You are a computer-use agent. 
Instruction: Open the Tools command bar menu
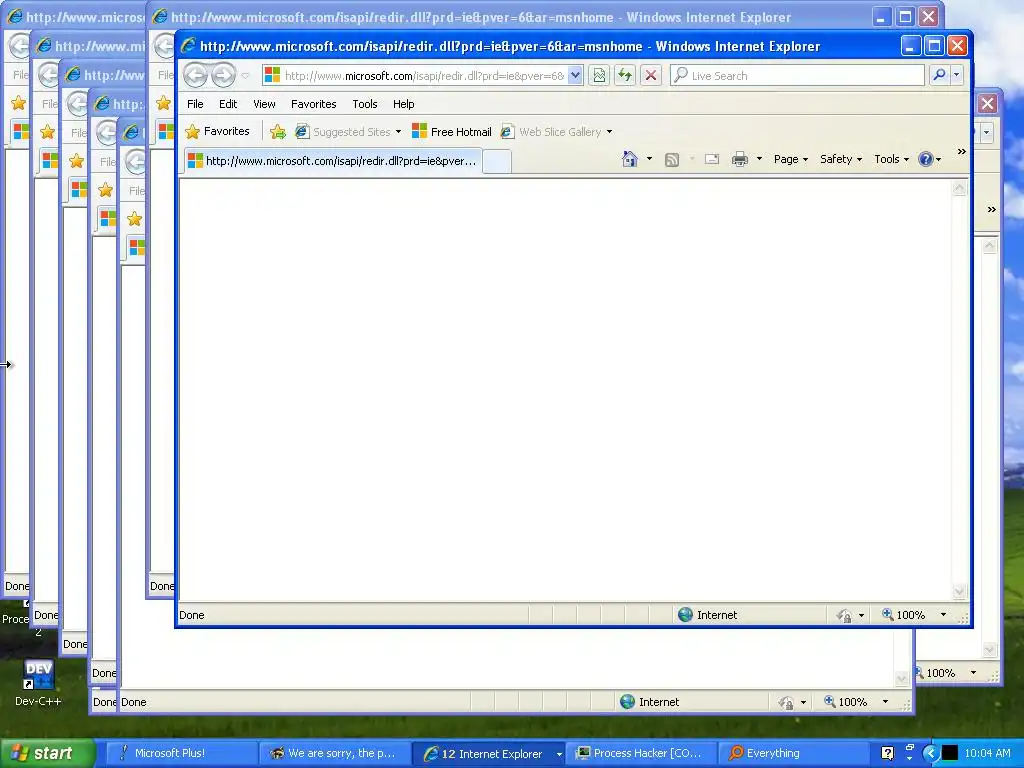(891, 159)
